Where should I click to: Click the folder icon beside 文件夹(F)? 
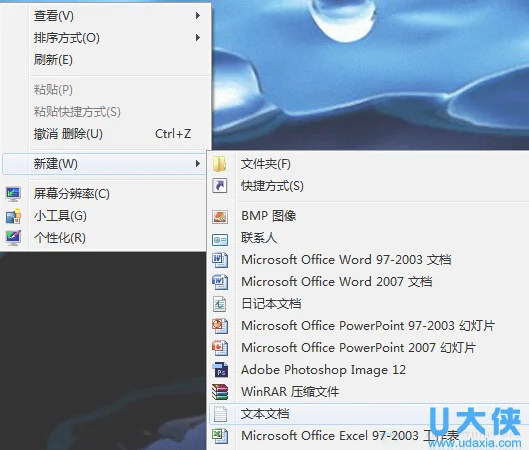pyautogui.click(x=220, y=164)
